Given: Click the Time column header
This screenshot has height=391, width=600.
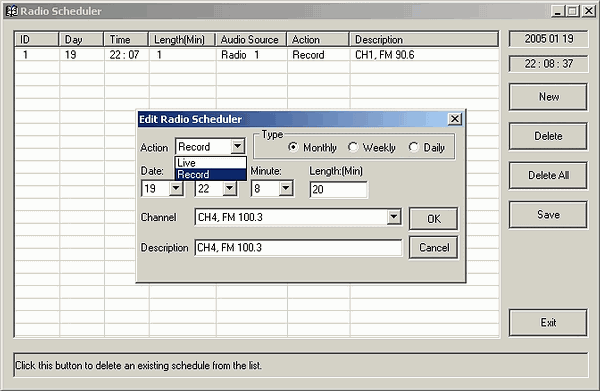Looking at the screenshot, I should 126,40.
